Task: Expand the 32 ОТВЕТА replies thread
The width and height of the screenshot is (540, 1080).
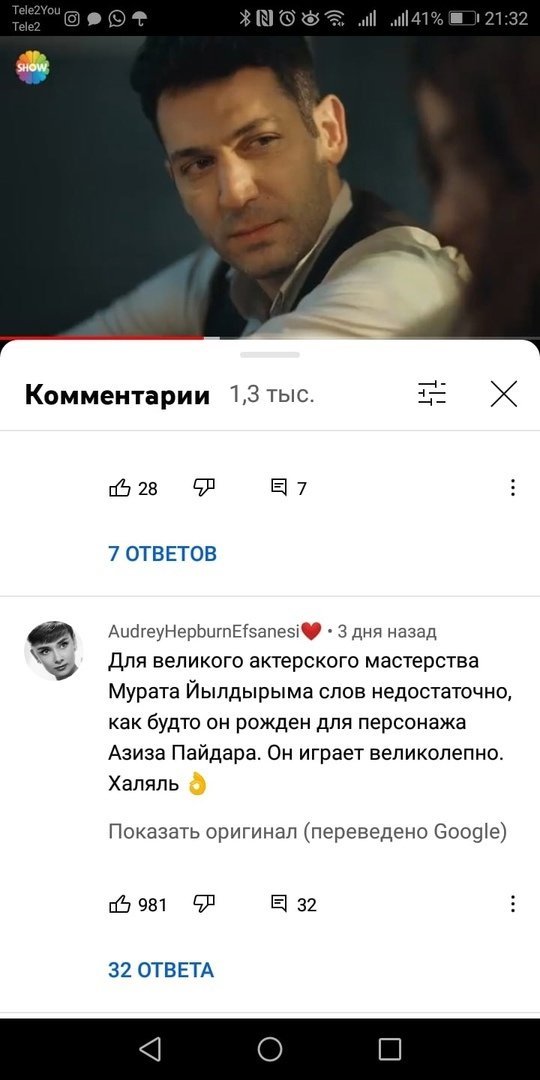Action: (x=161, y=970)
